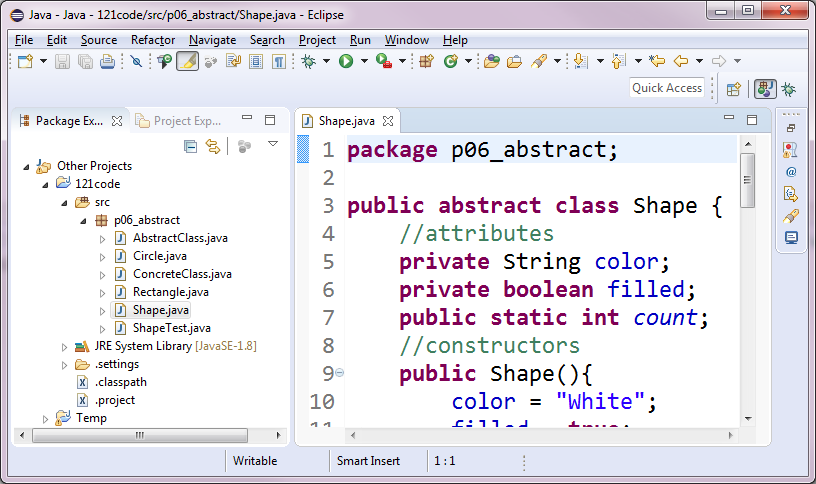Click the Toggle Mark Occurrences highlighter icon
Viewport: 816px width, 484px height.
click(x=187, y=61)
